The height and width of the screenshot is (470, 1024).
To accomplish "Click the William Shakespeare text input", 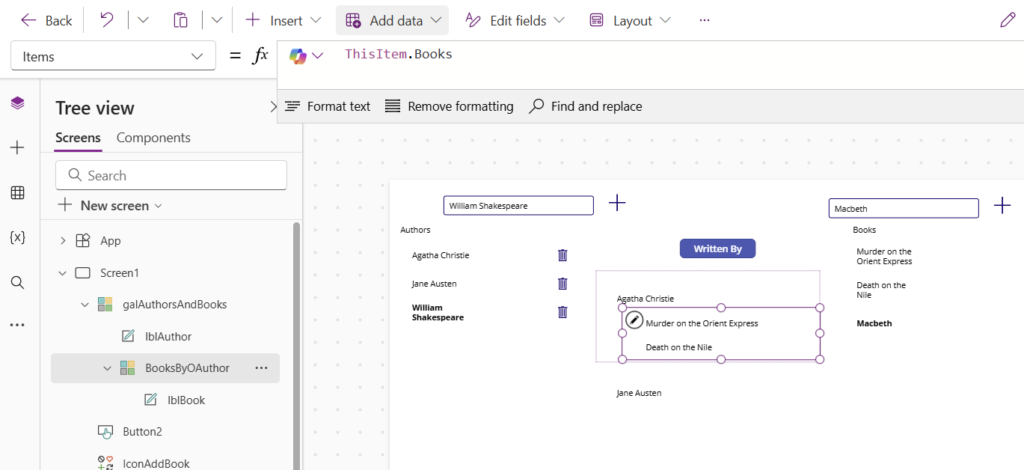I will click(519, 206).
